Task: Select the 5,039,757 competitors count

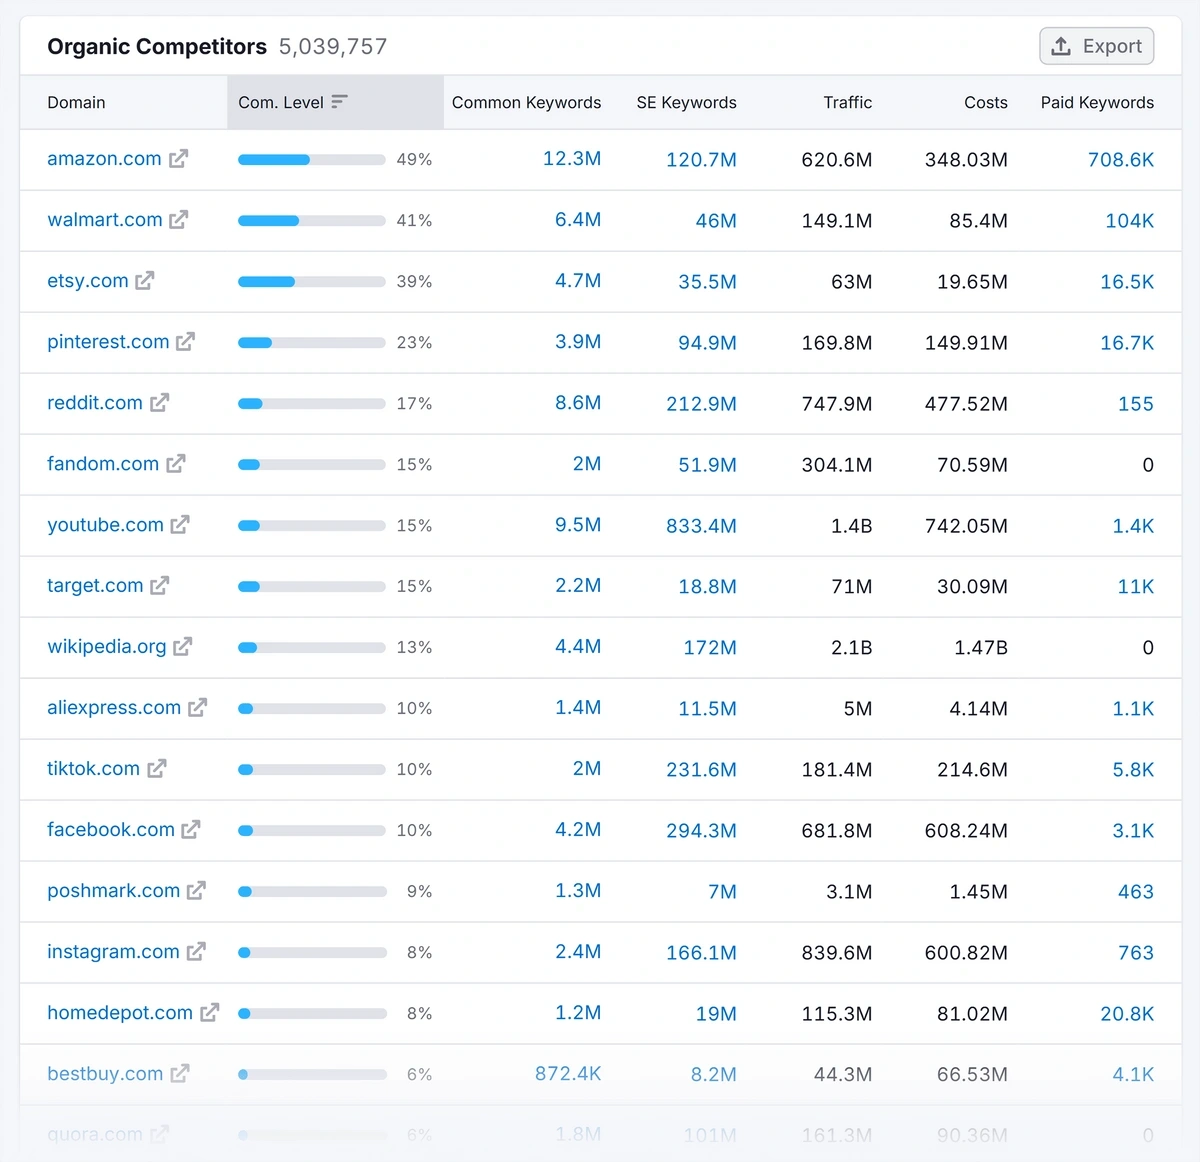Action: (333, 47)
